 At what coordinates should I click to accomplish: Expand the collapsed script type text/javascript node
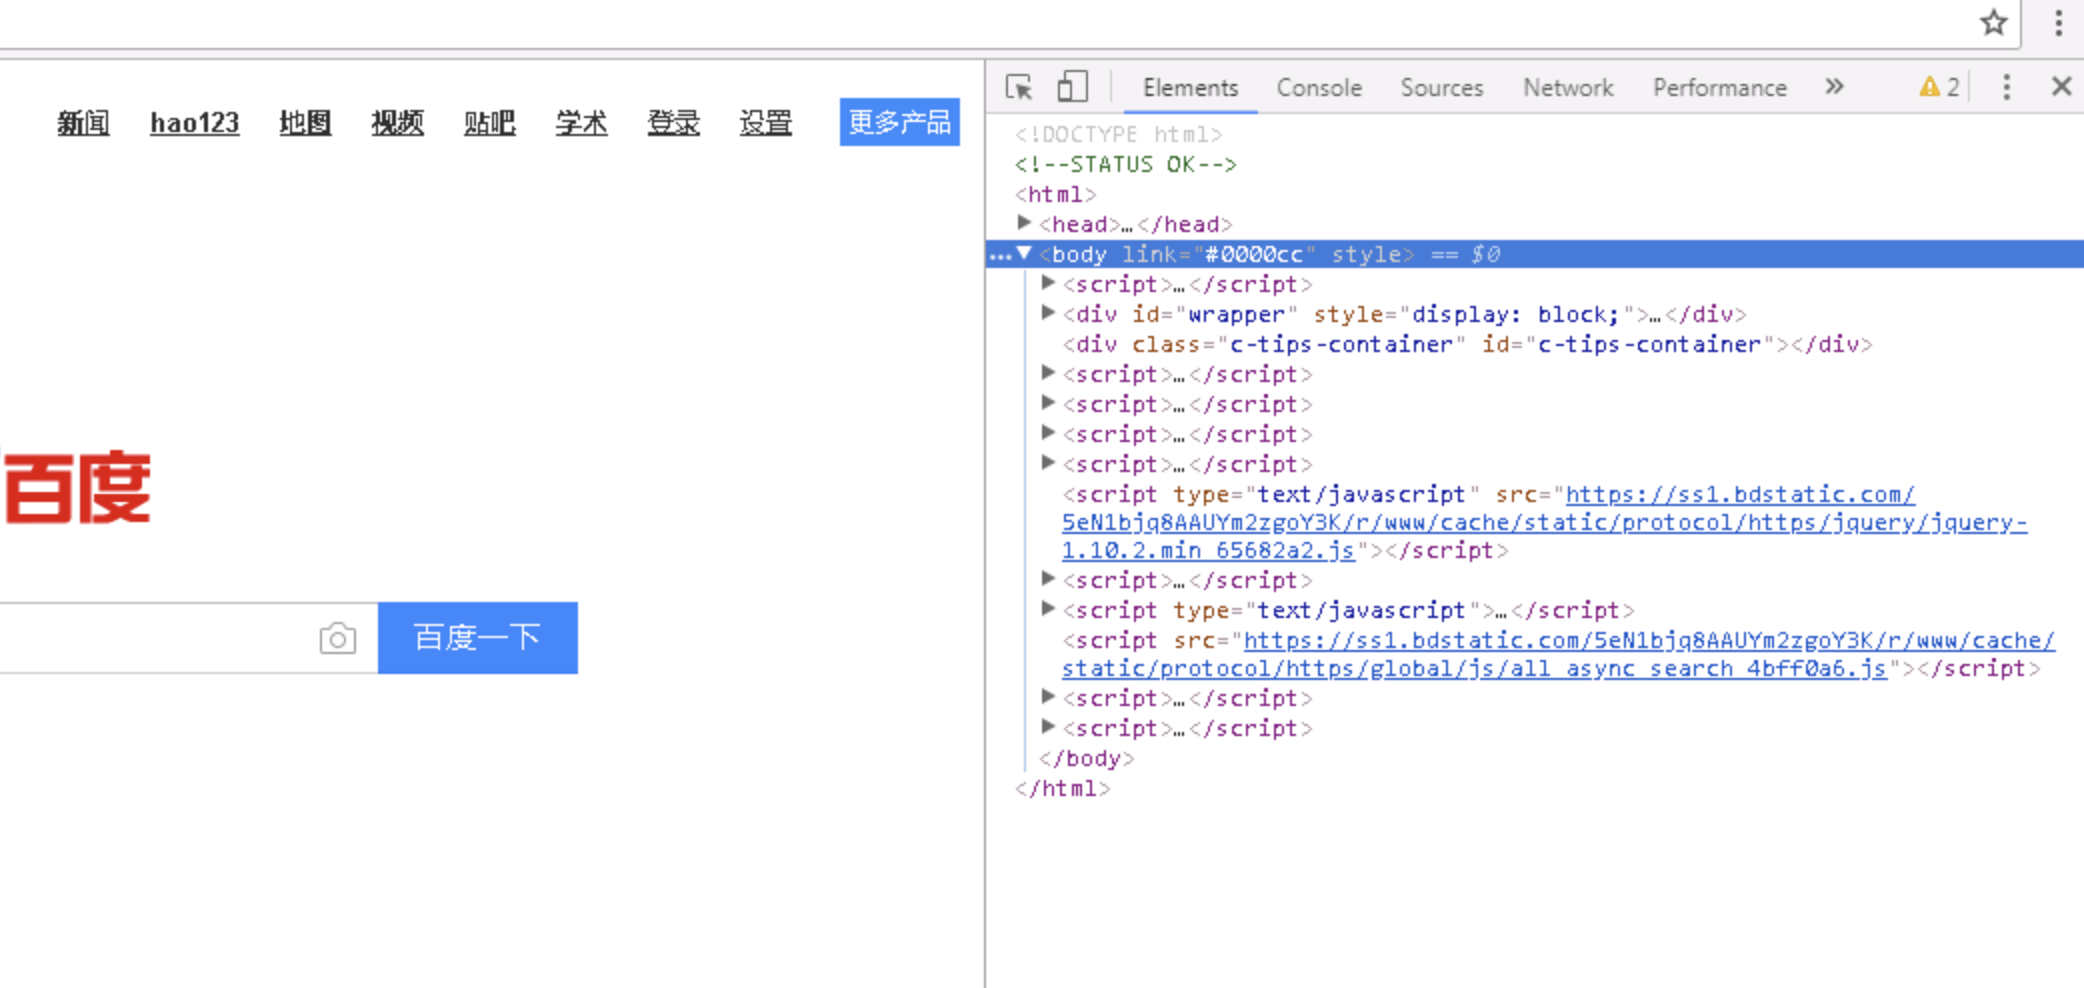click(x=1048, y=609)
